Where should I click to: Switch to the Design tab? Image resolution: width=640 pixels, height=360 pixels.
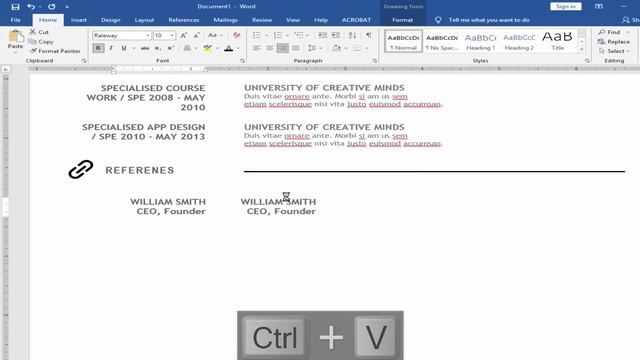click(x=111, y=20)
